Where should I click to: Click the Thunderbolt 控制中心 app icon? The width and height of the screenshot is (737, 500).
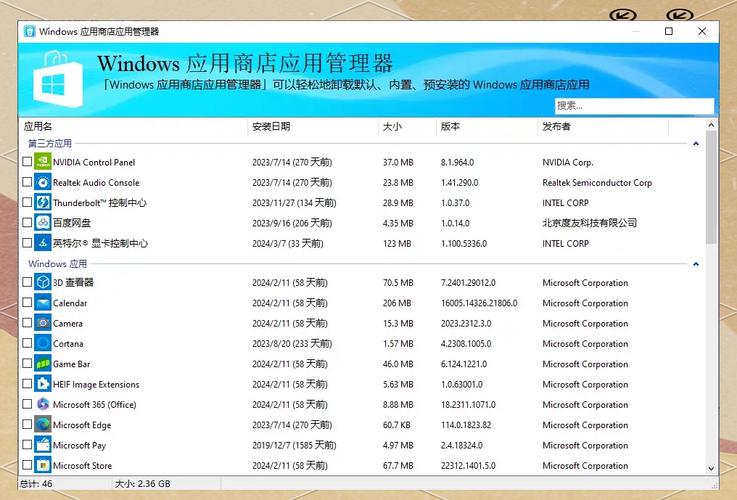pos(42,203)
